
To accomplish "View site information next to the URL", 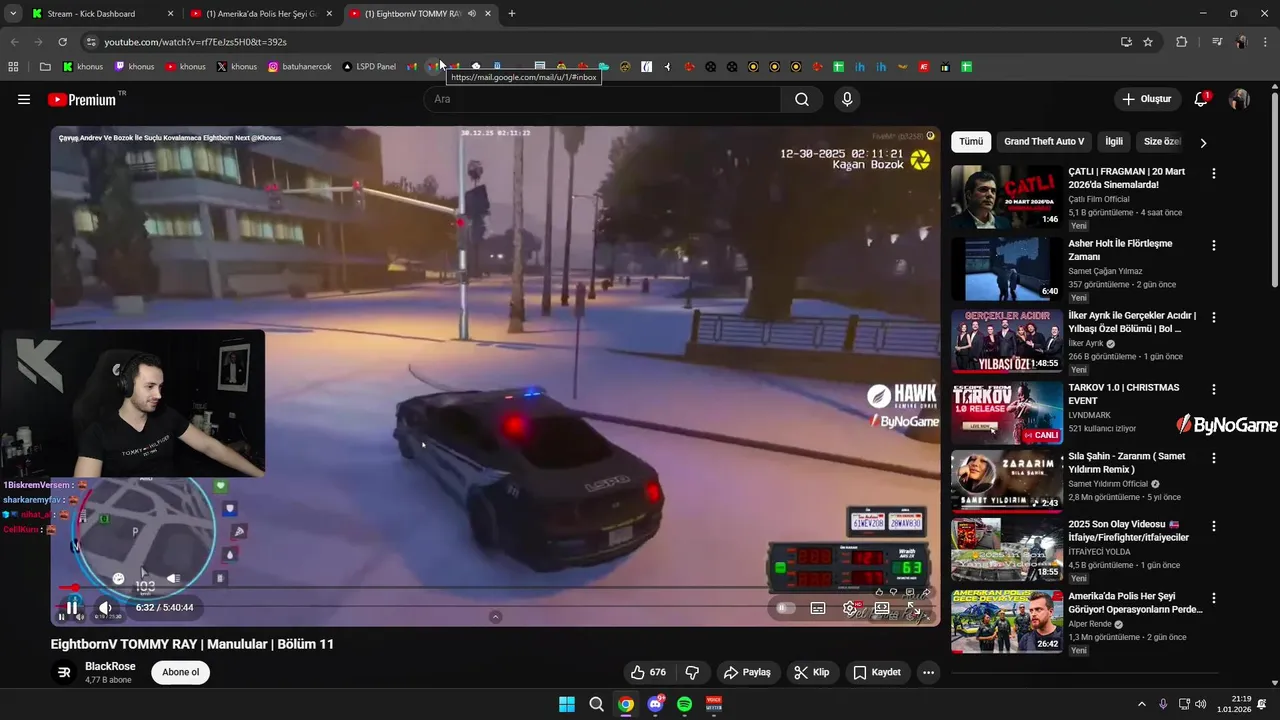I will 91,42.
